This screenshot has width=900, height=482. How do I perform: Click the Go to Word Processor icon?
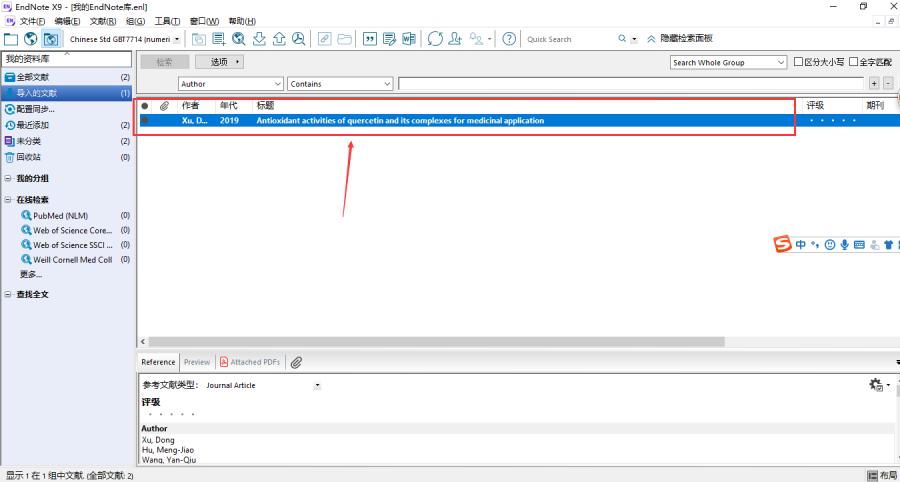pyautogui.click(x=408, y=39)
